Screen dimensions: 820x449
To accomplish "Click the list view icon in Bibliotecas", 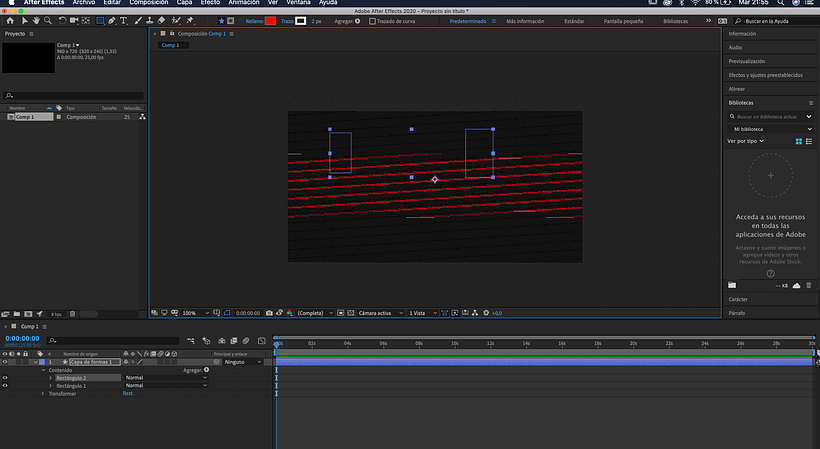I will [x=809, y=141].
